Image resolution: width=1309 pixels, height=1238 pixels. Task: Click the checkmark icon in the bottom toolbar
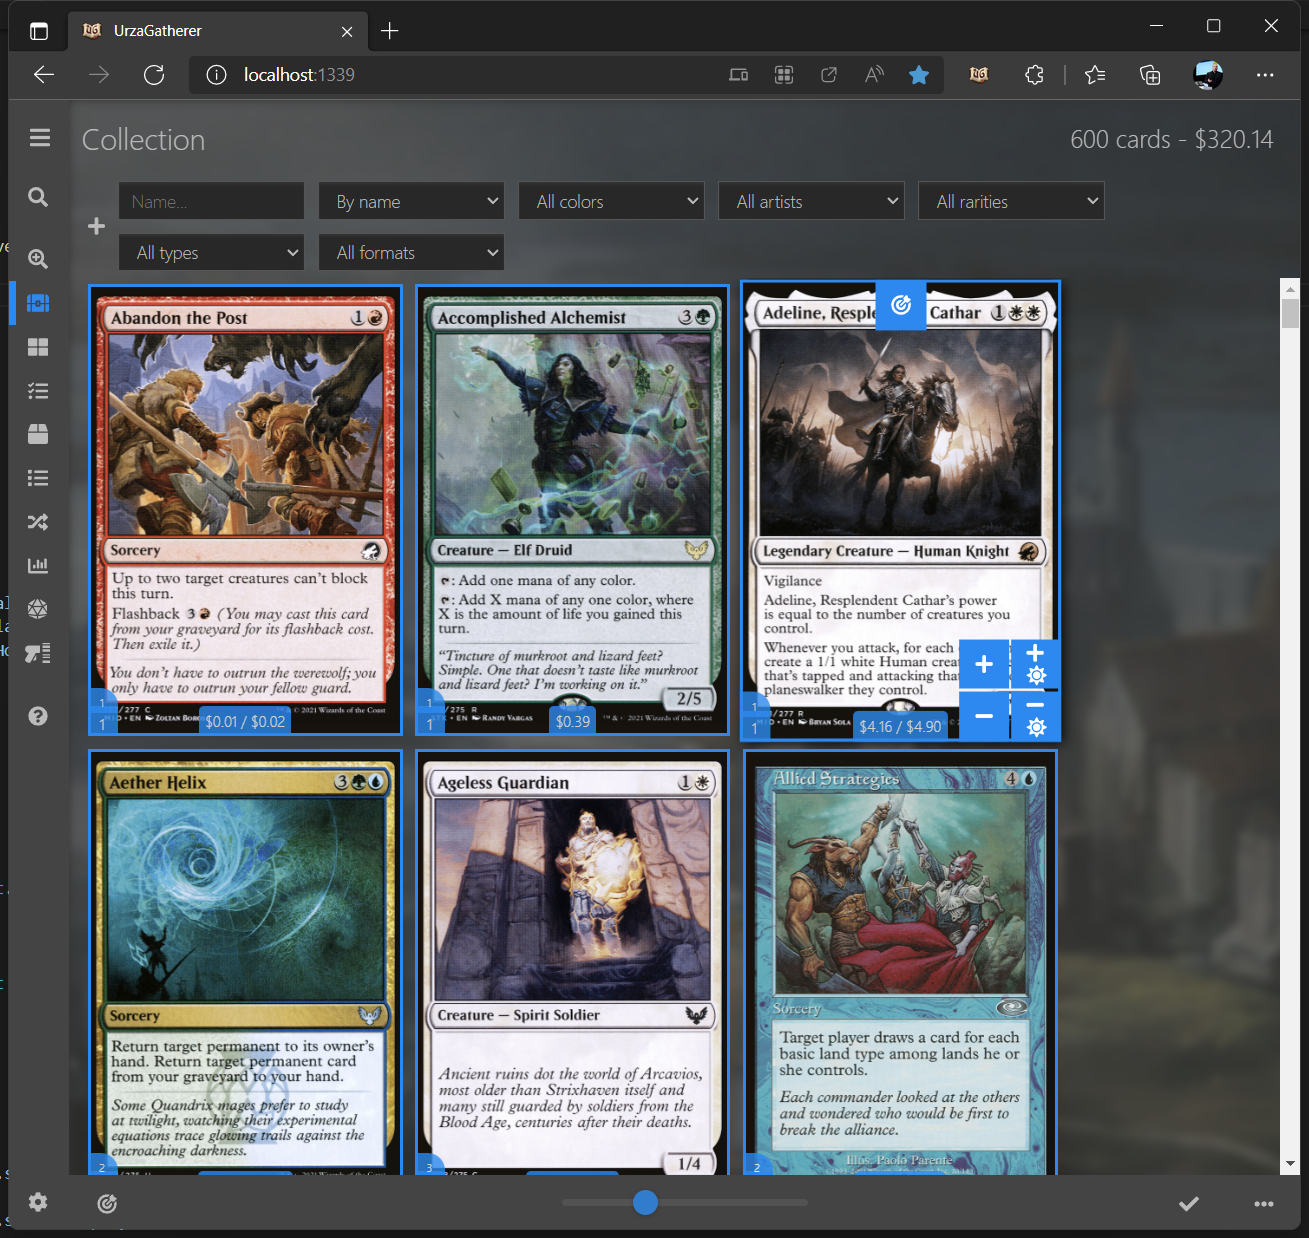click(1189, 1204)
